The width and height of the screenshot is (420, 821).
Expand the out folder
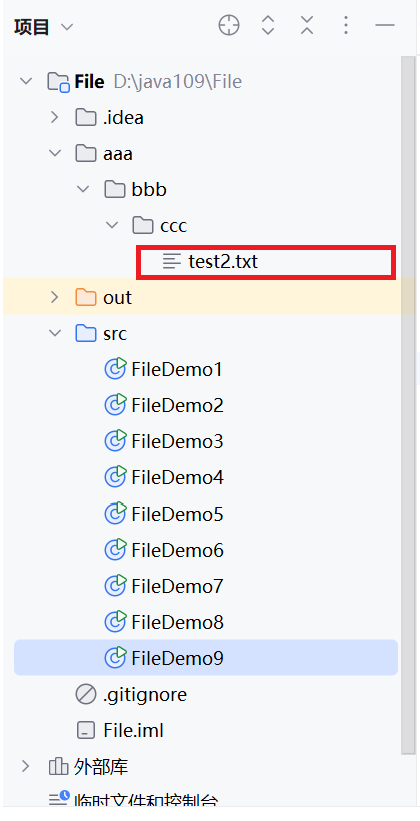click(x=54, y=297)
